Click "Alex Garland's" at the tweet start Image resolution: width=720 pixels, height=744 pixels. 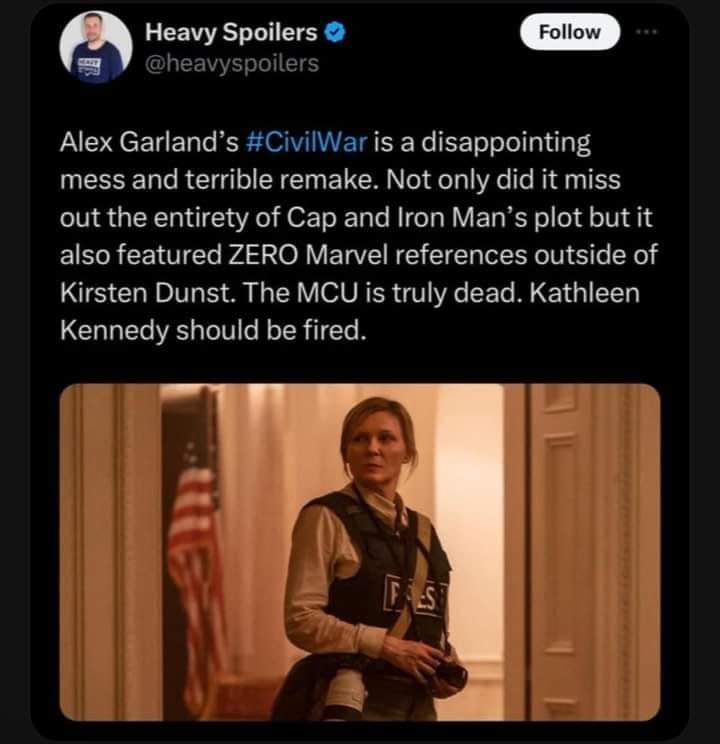pos(148,141)
